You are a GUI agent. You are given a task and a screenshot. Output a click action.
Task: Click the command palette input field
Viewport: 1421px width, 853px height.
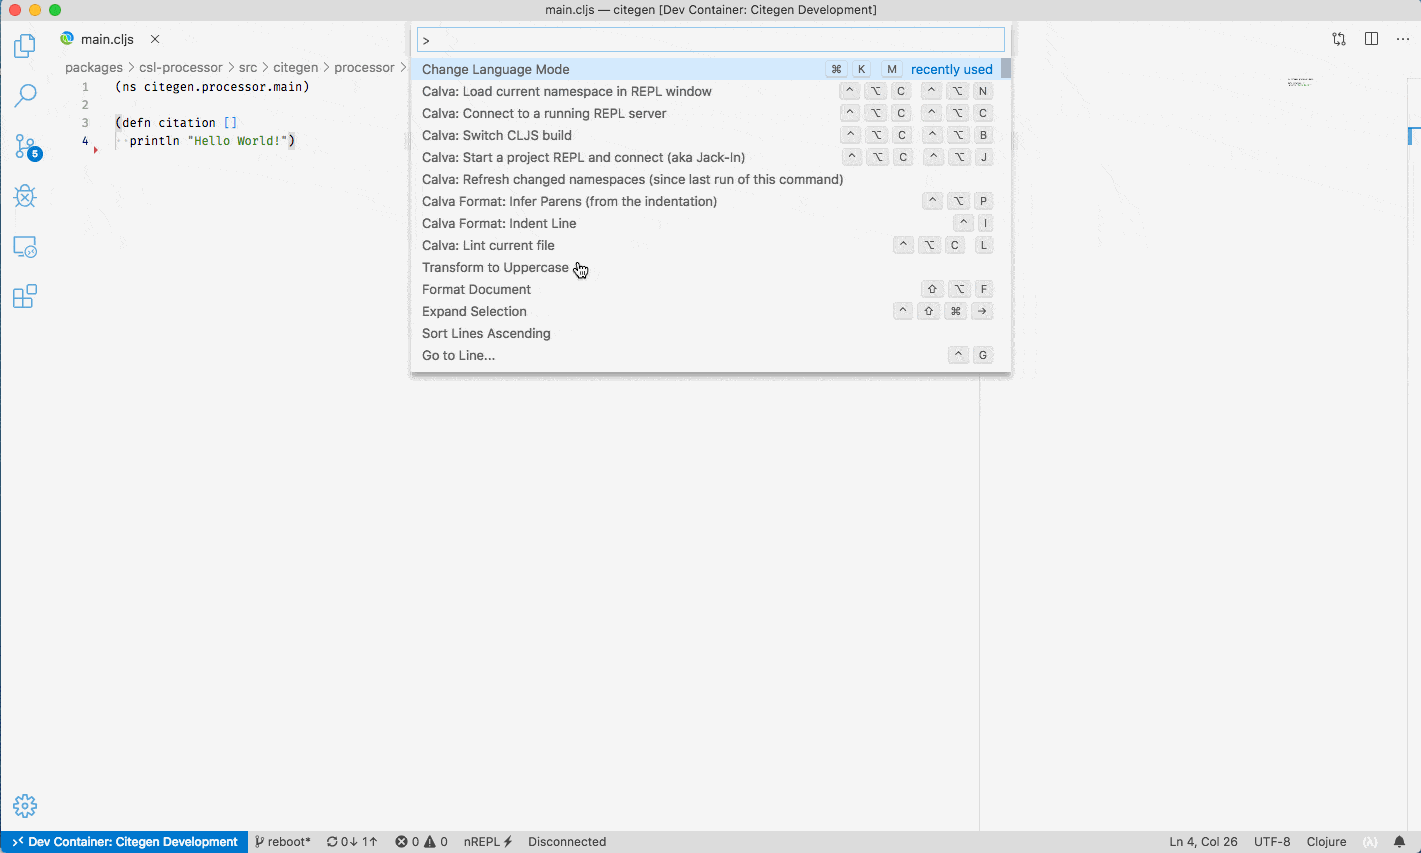pyautogui.click(x=711, y=40)
